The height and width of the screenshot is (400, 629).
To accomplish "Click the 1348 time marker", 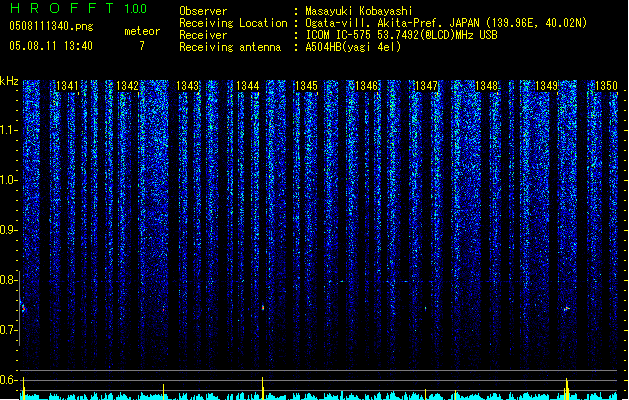I will click(486, 86).
